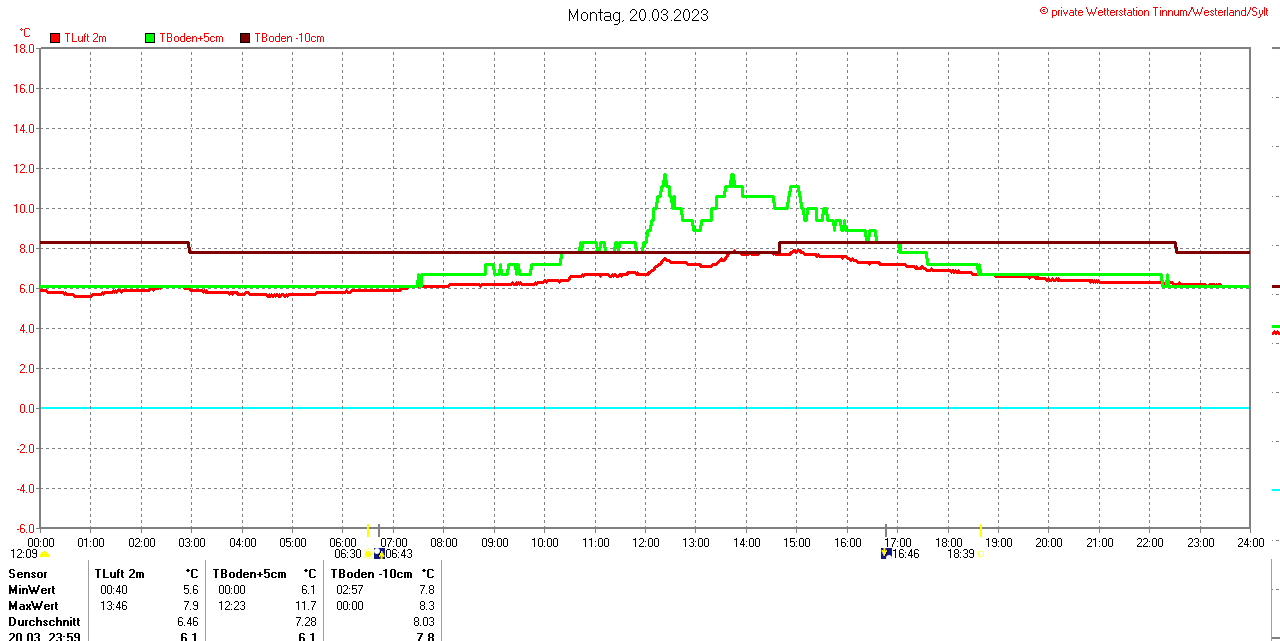1280x641 pixels.
Task: Click the dark red TBoden -10cm legend swatch
Action: pos(245,38)
